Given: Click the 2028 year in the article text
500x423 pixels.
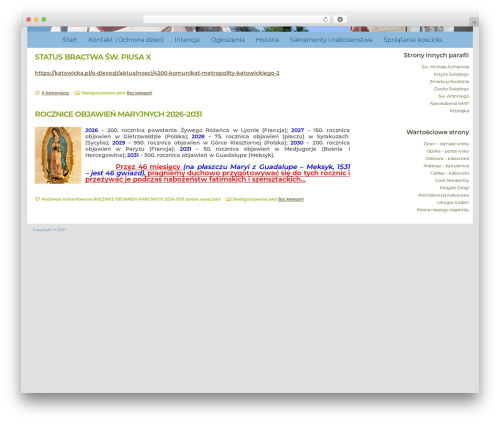Looking at the screenshot, I should click(198, 137).
